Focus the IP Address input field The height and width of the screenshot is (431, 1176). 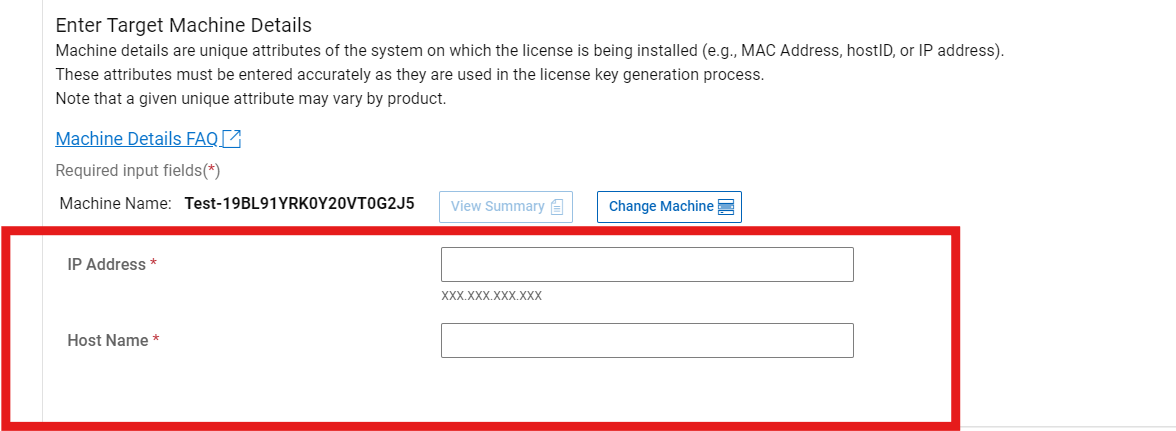click(647, 265)
